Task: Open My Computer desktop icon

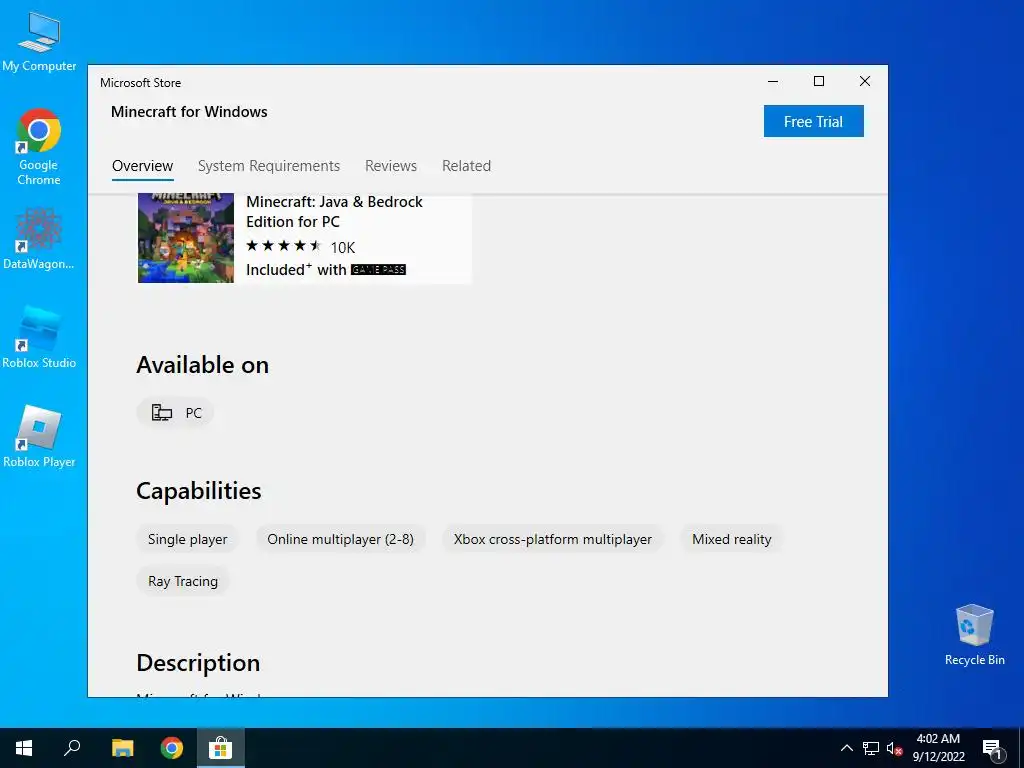Action: click(39, 42)
